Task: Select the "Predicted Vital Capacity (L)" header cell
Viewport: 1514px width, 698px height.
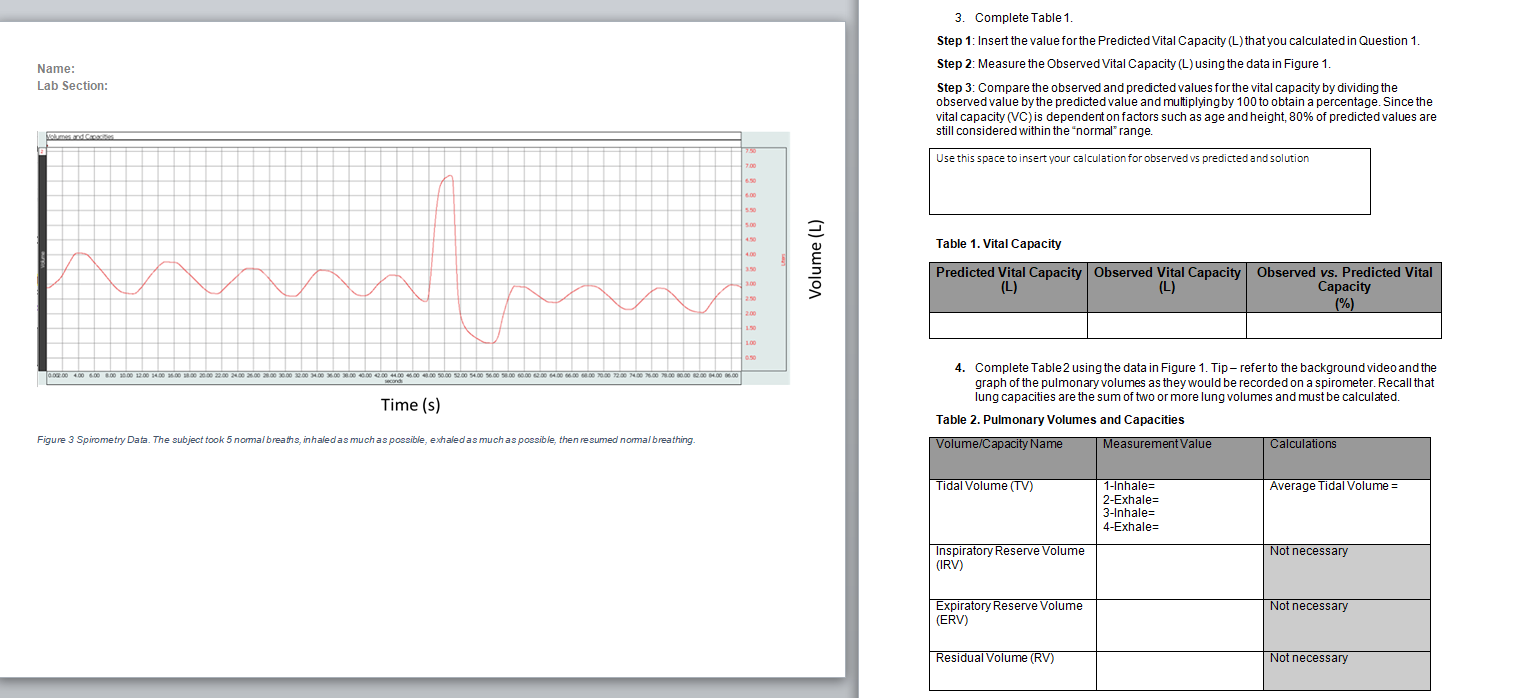Action: click(1008, 287)
